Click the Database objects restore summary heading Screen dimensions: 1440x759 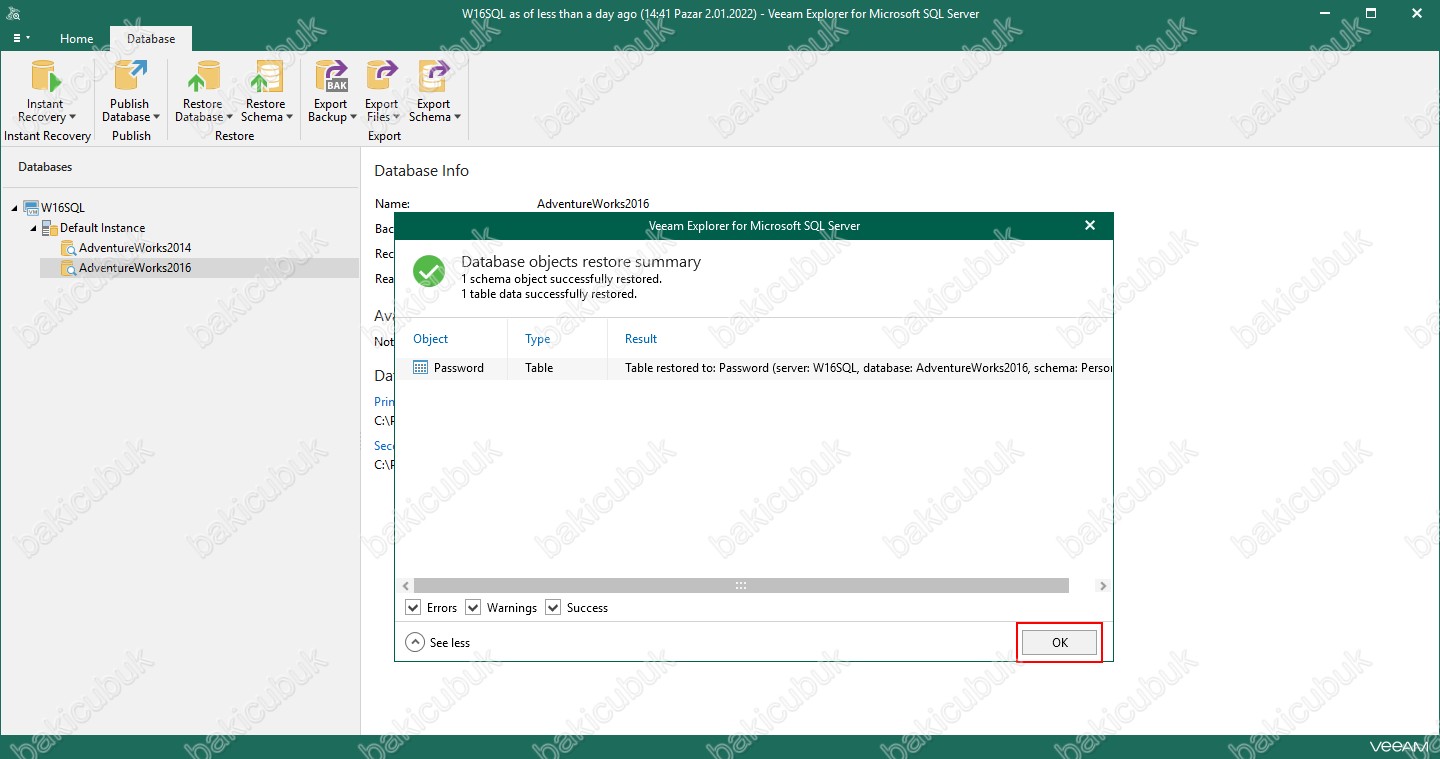581,262
